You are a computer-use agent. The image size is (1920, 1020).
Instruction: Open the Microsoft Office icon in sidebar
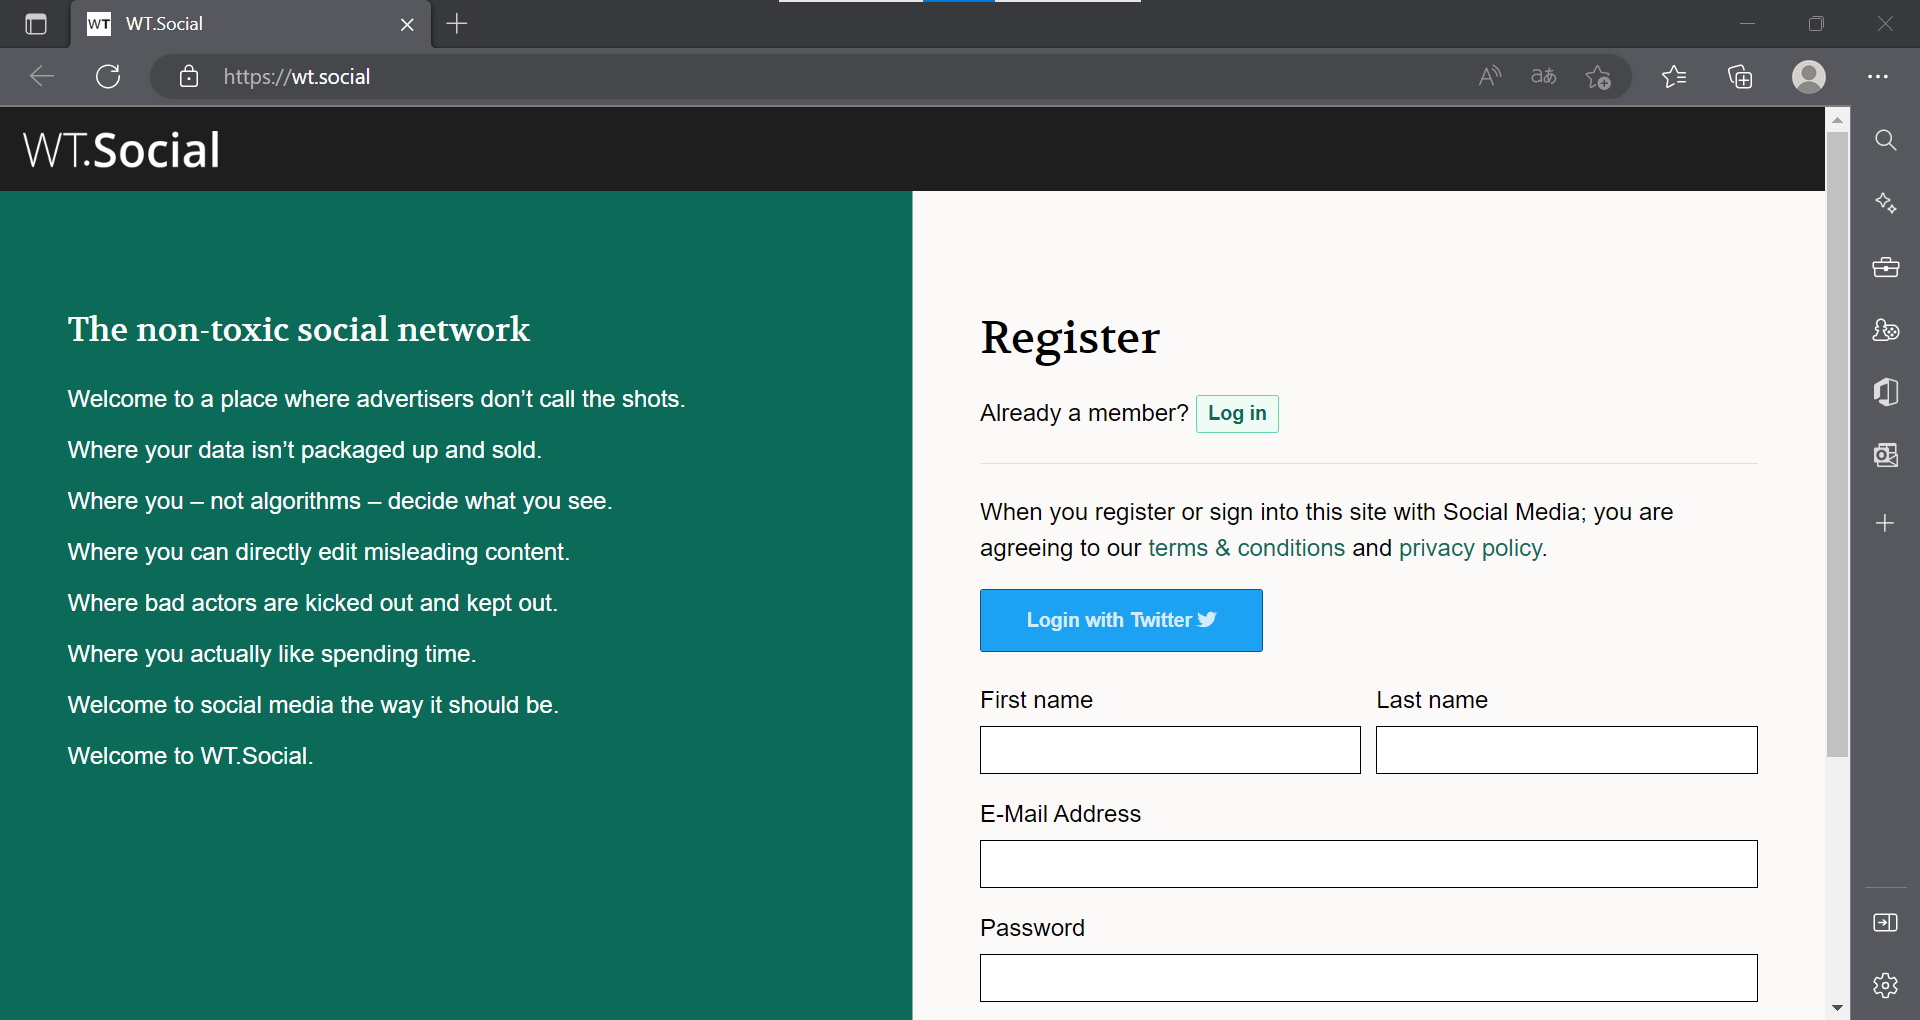pyautogui.click(x=1886, y=392)
